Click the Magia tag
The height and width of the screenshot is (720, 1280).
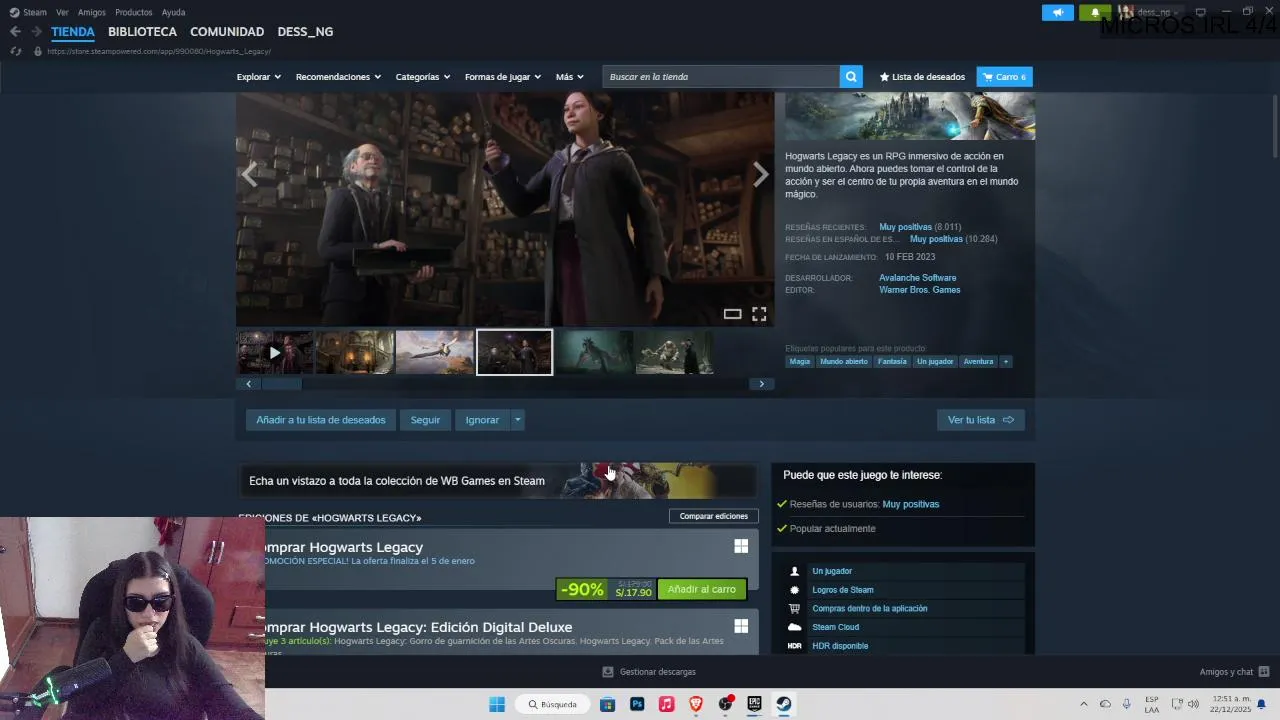pos(800,361)
